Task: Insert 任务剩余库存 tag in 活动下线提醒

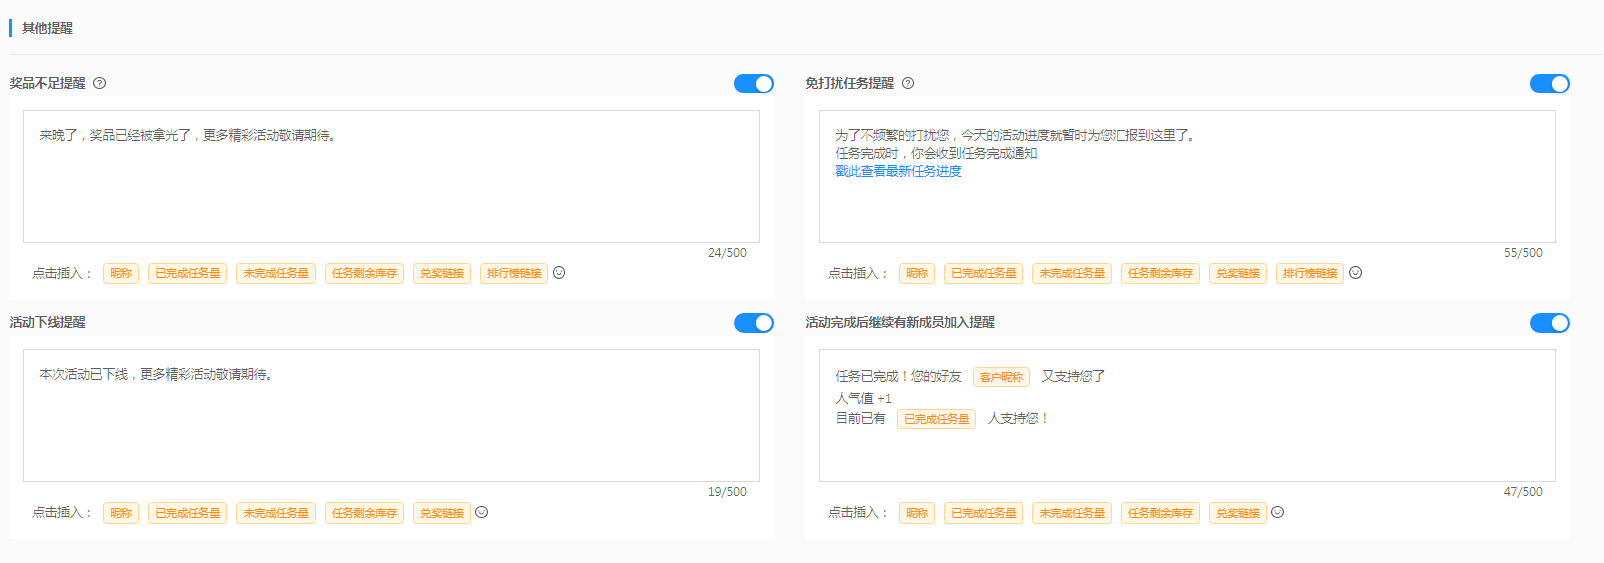Action: 364,513
